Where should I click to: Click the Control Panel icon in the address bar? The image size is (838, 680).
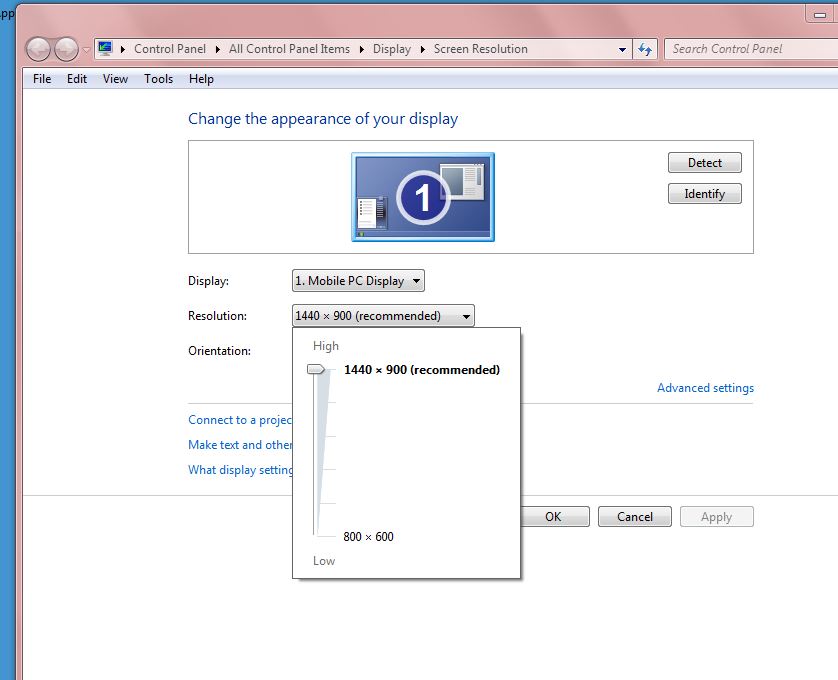[x=105, y=49]
